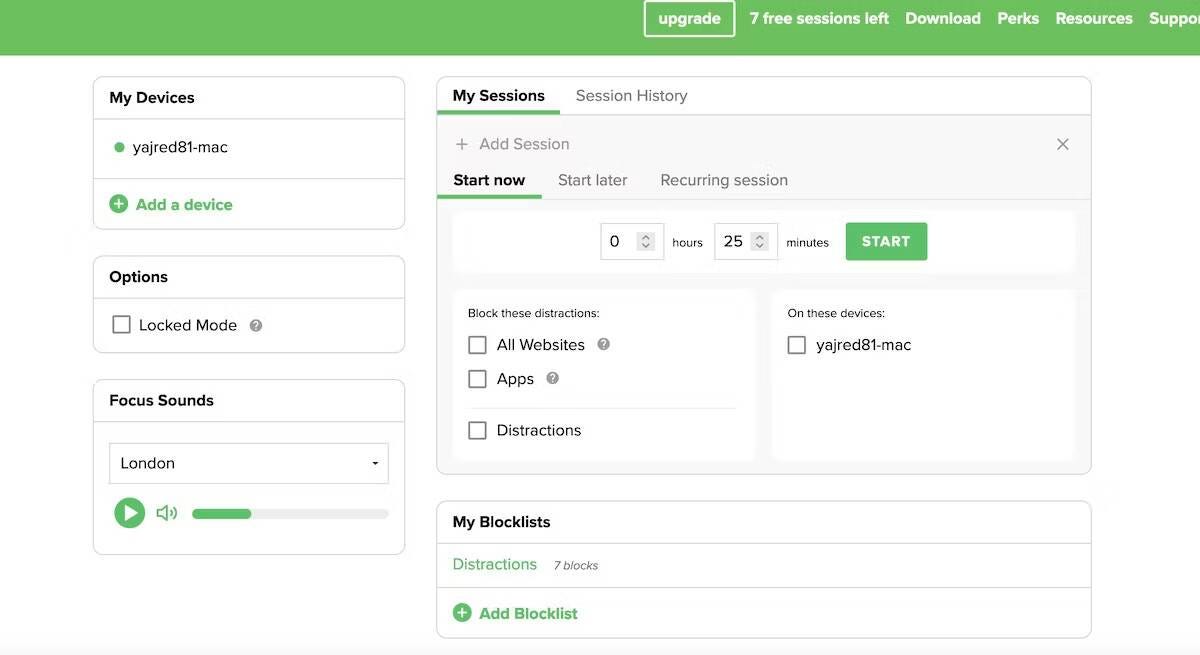Screen dimensions: 1200x655
Task: Show the All Websites help icon
Action: [x=603, y=344]
